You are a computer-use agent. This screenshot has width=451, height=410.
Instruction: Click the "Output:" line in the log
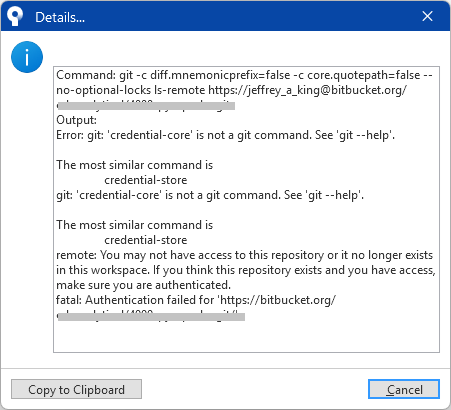coord(76,120)
